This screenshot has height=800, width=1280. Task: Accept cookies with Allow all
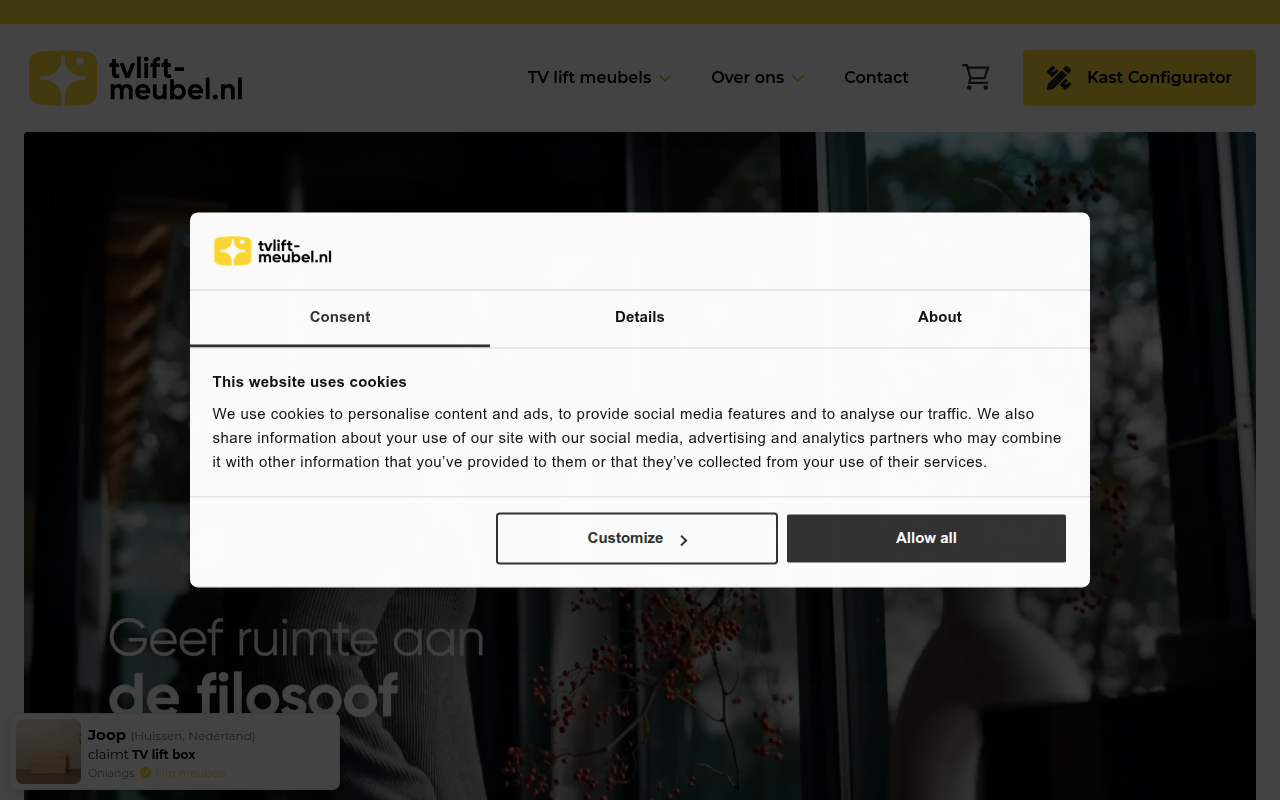[x=926, y=538]
